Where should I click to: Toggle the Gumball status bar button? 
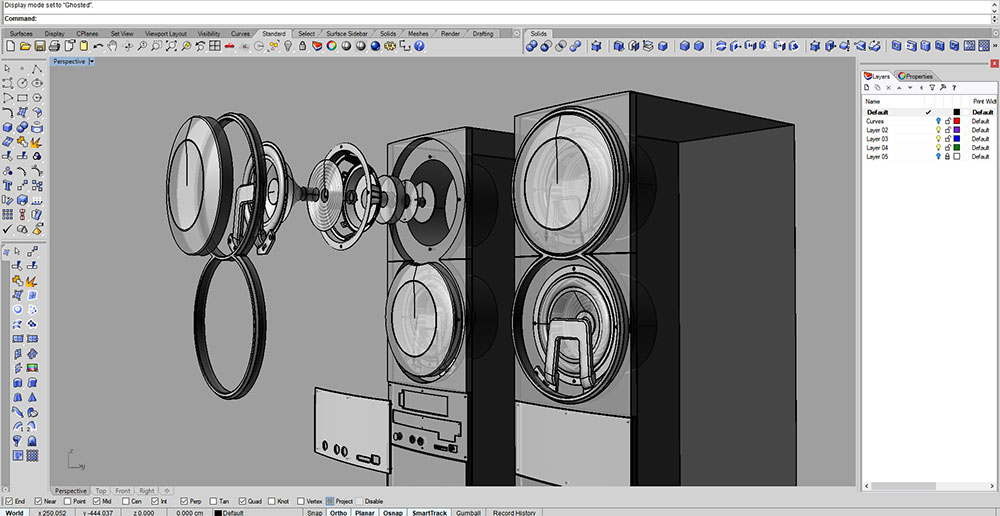(x=468, y=512)
